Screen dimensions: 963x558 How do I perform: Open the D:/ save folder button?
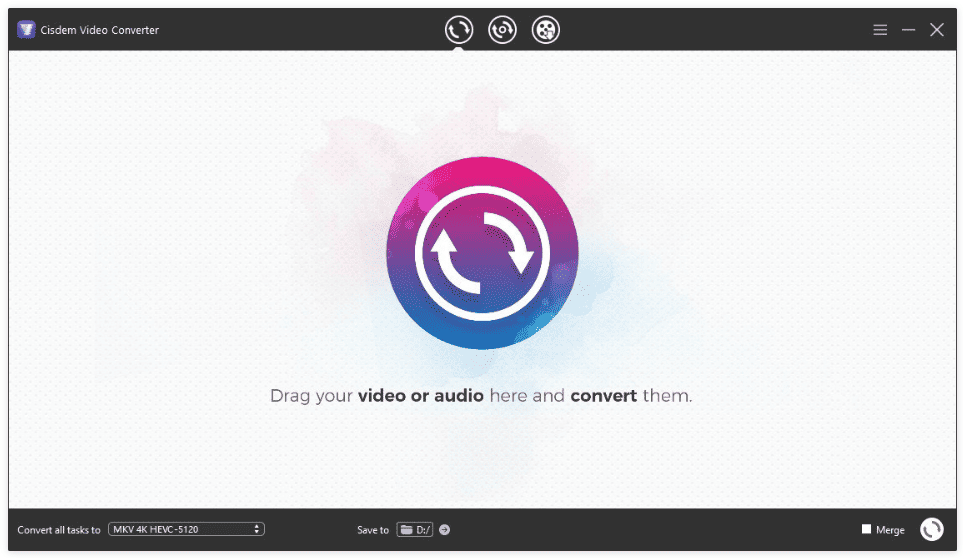[x=415, y=530]
